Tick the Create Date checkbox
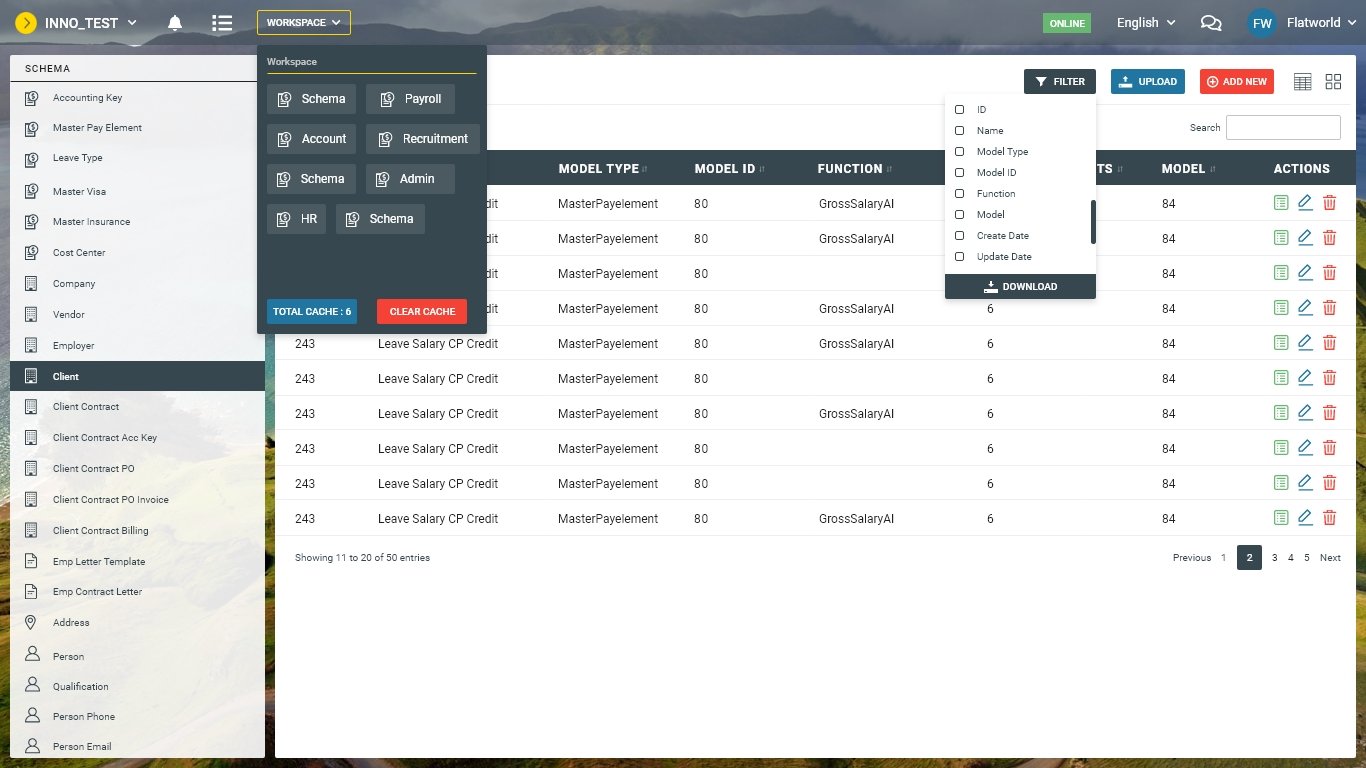This screenshot has height=768, width=1366. coord(960,236)
